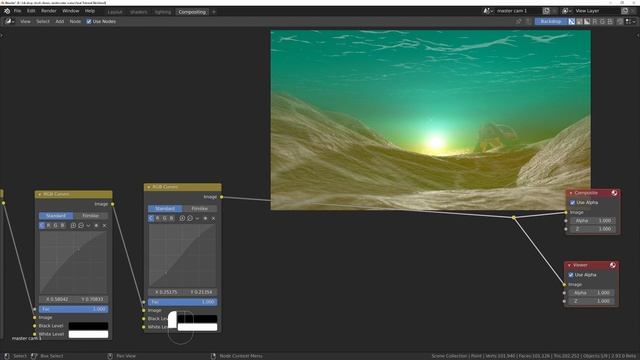640x360 pixels.
Task: Open the Node menu in editor header
Action: click(x=75, y=21)
